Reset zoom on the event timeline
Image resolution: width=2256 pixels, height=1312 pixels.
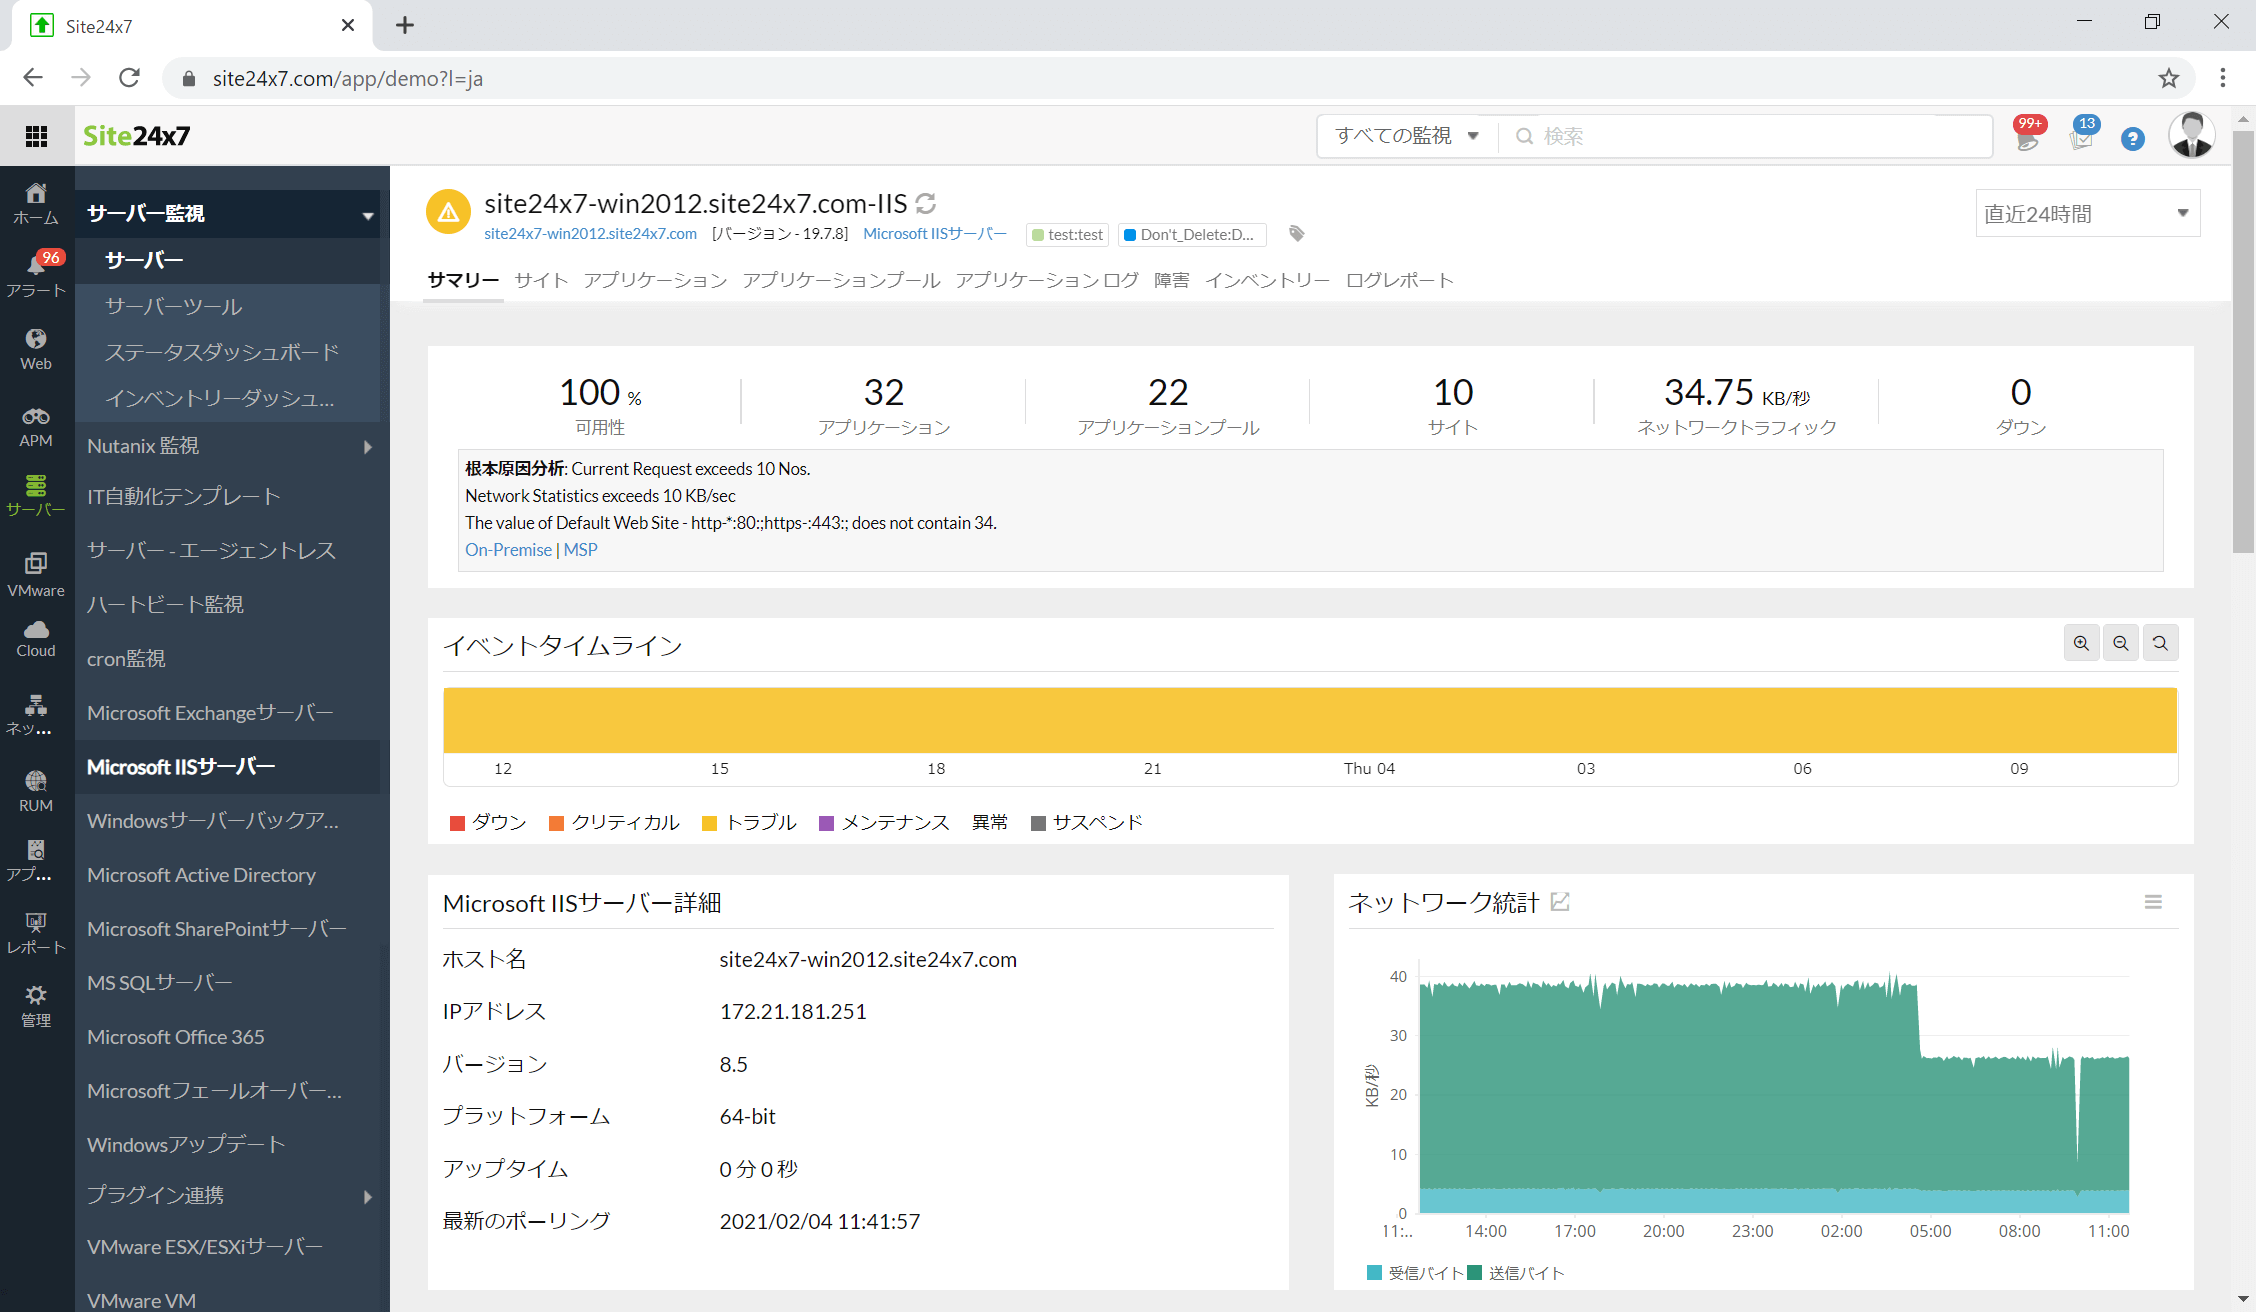pyautogui.click(x=2160, y=643)
